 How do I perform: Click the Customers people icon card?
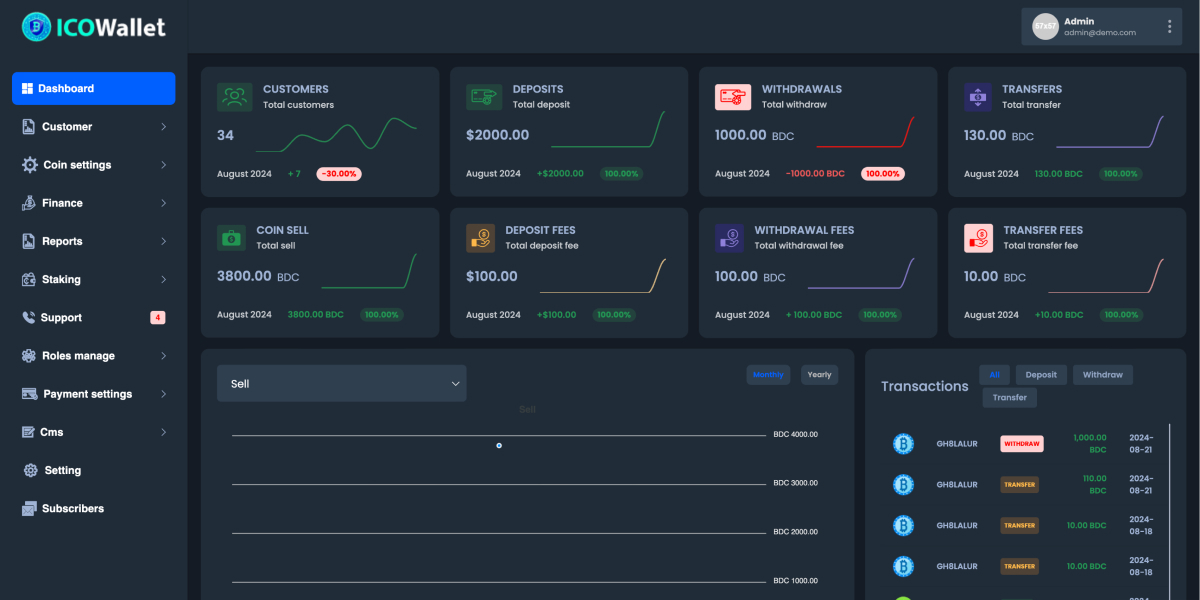(233, 96)
